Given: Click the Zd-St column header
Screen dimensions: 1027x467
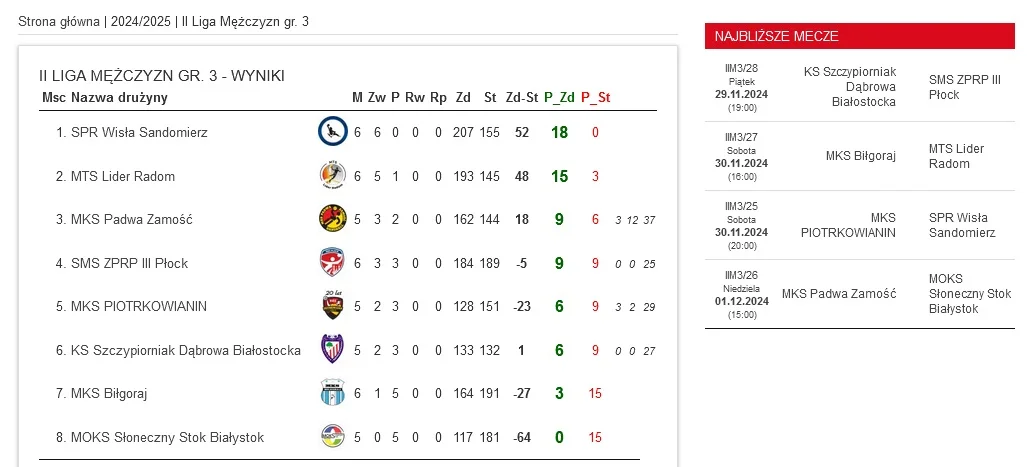Looking at the screenshot, I should point(521,98).
